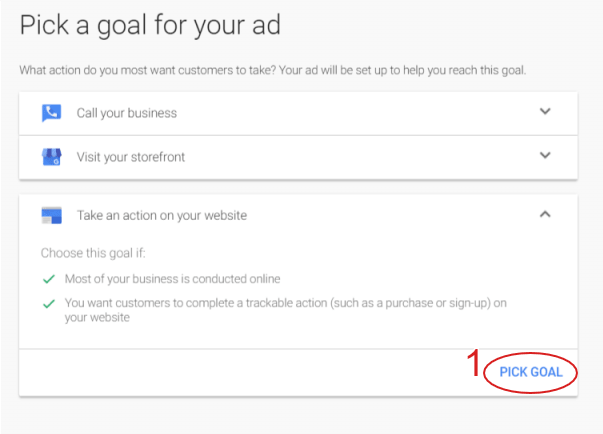Click the storefront icon

point(51,157)
